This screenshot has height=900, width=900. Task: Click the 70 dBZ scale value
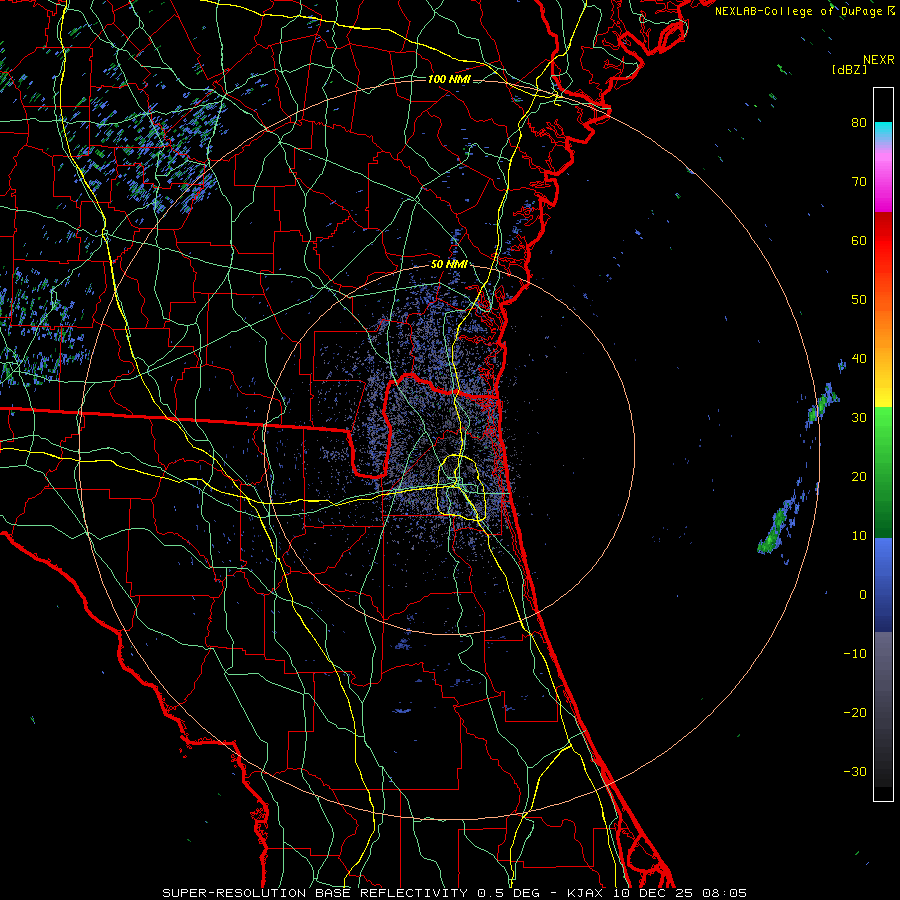click(859, 181)
